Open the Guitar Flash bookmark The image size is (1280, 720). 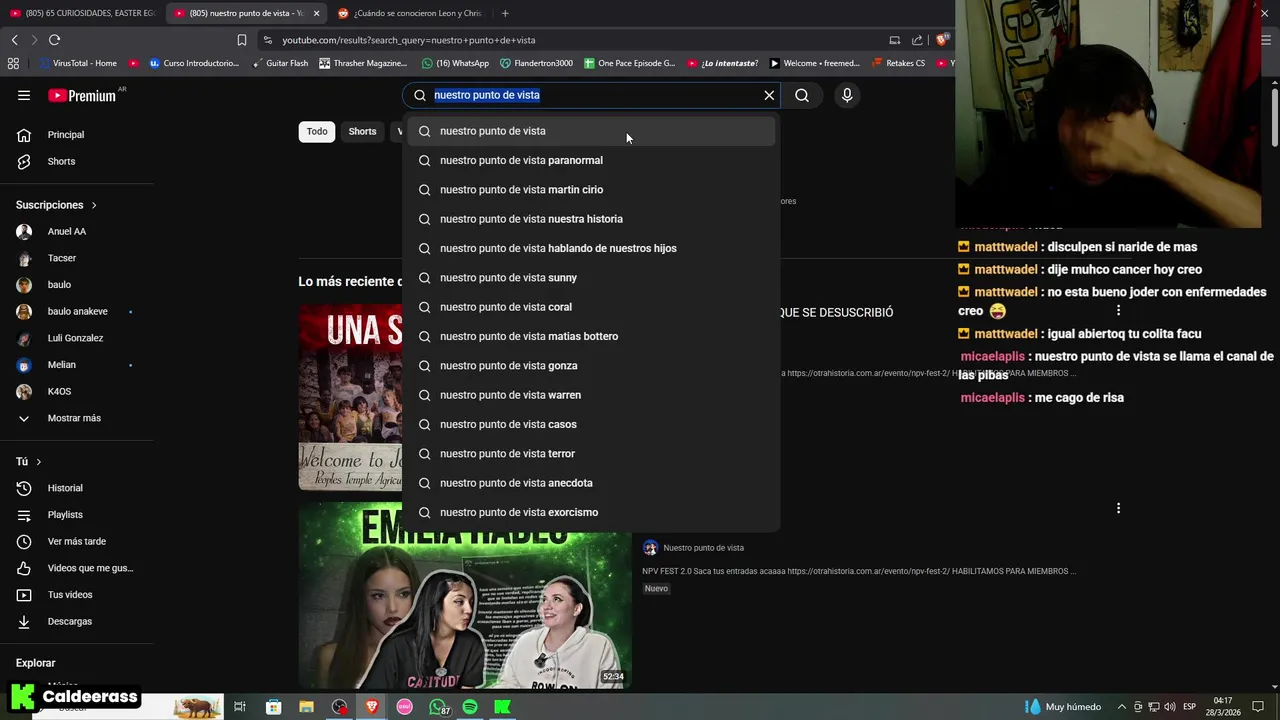279,63
